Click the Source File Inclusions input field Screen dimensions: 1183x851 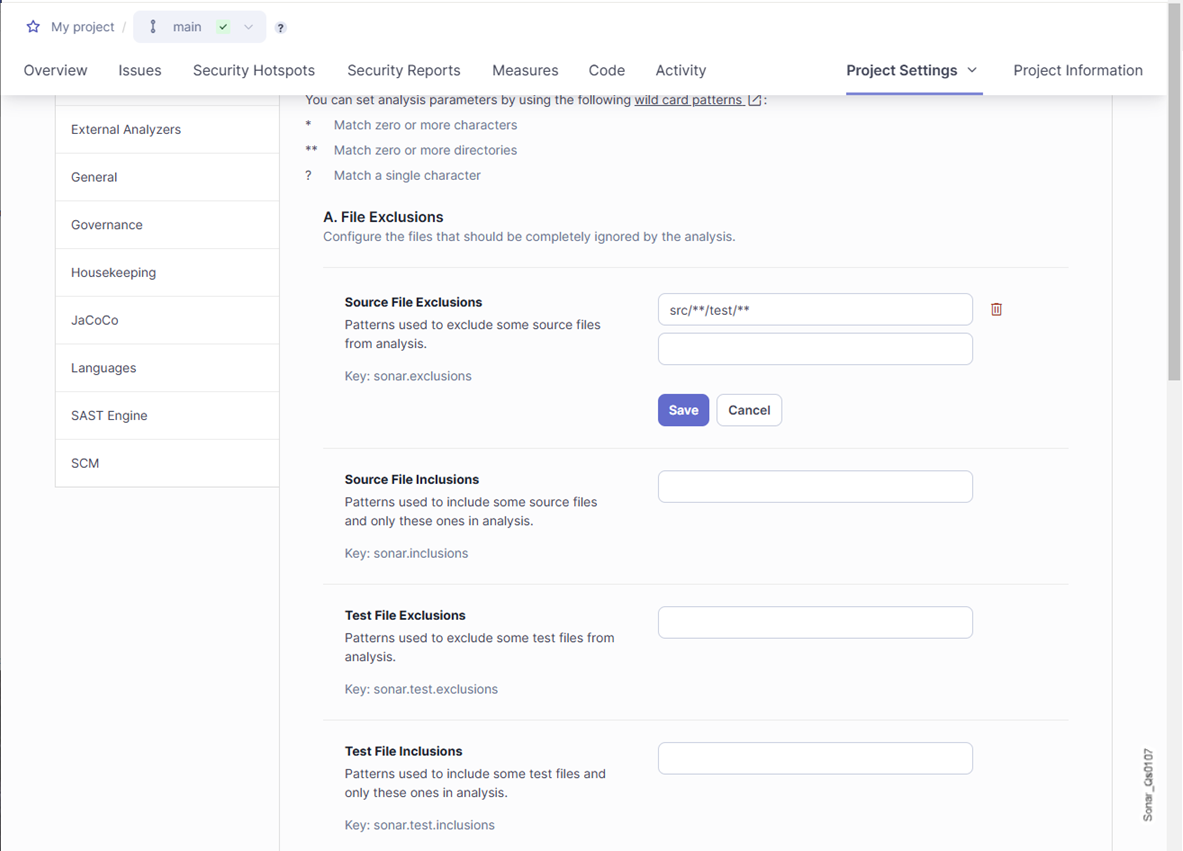(x=814, y=486)
